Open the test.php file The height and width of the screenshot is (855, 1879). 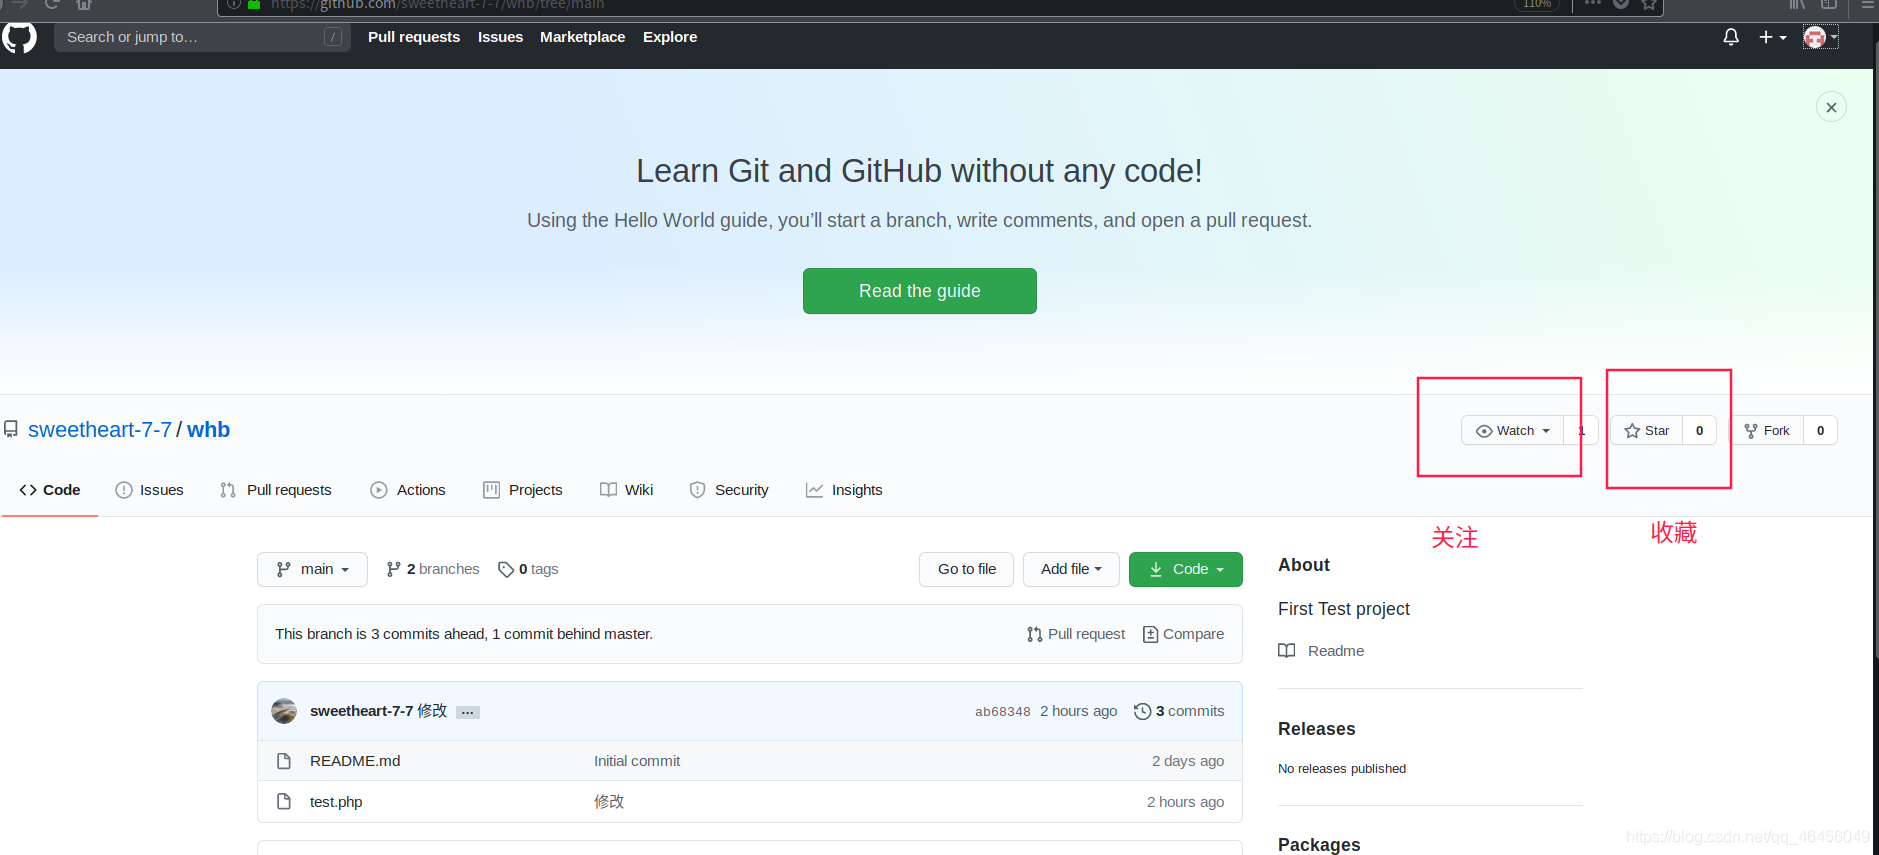pos(336,802)
